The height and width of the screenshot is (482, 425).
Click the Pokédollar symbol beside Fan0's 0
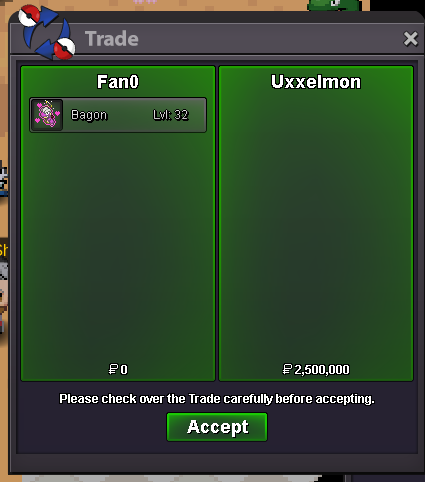[113, 369]
